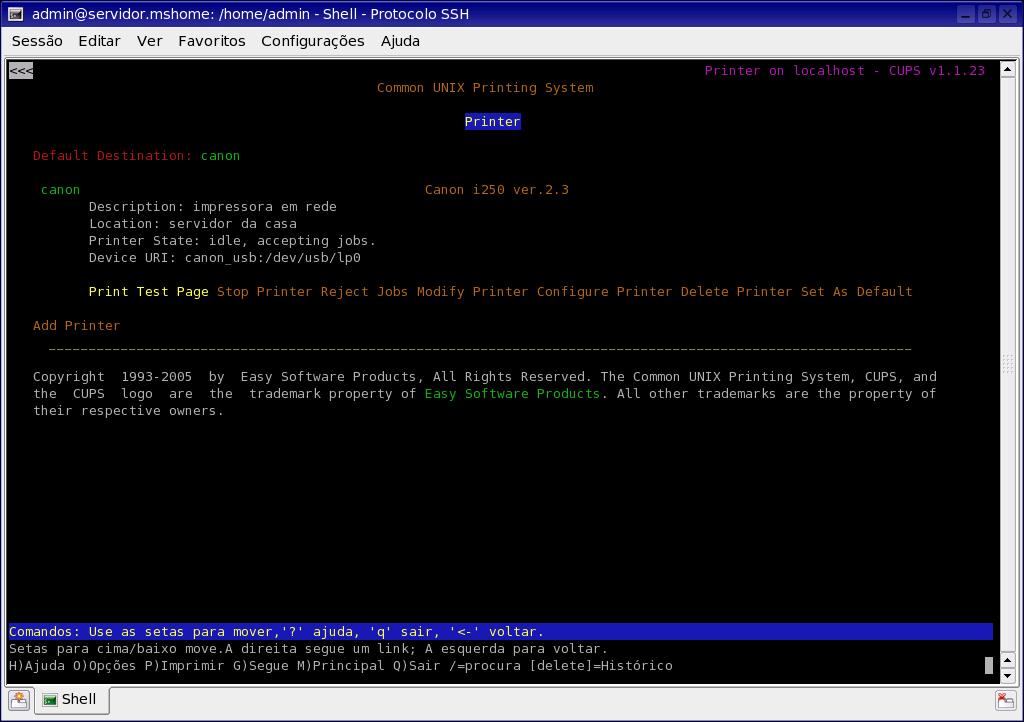Click the <<< back indicator in terminal
This screenshot has width=1024, height=722.
click(21, 71)
